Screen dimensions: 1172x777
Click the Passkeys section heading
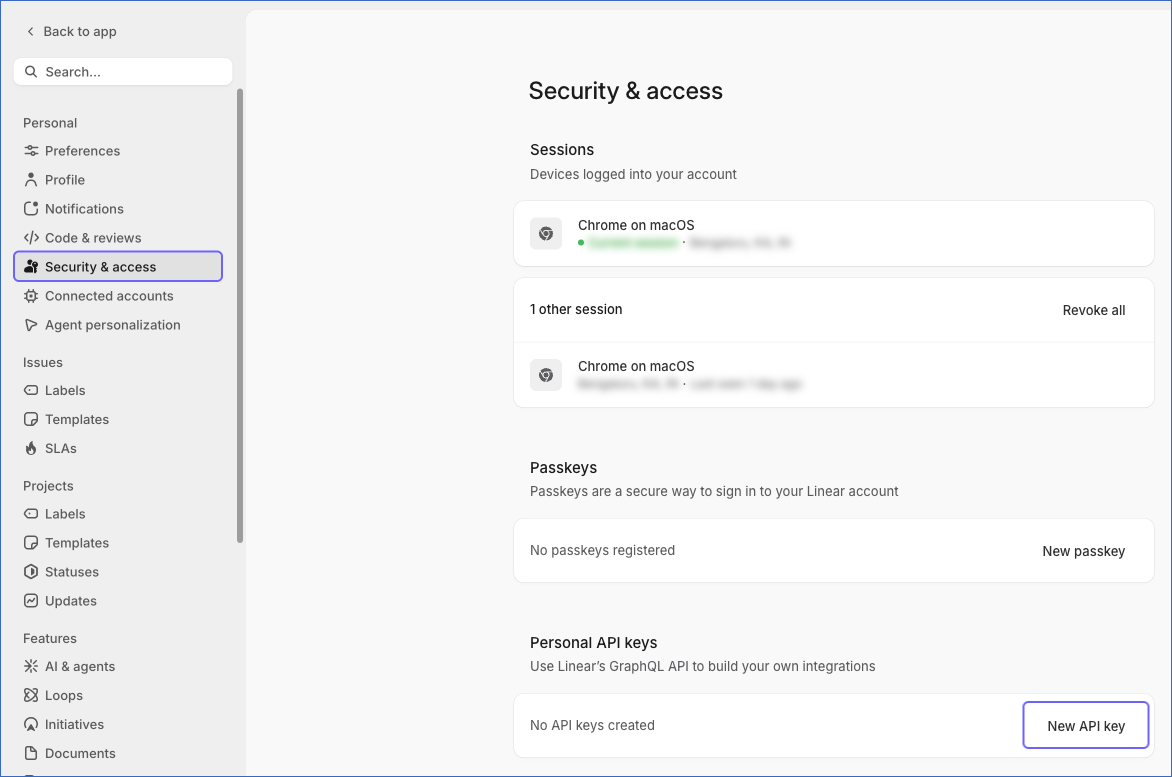563,468
